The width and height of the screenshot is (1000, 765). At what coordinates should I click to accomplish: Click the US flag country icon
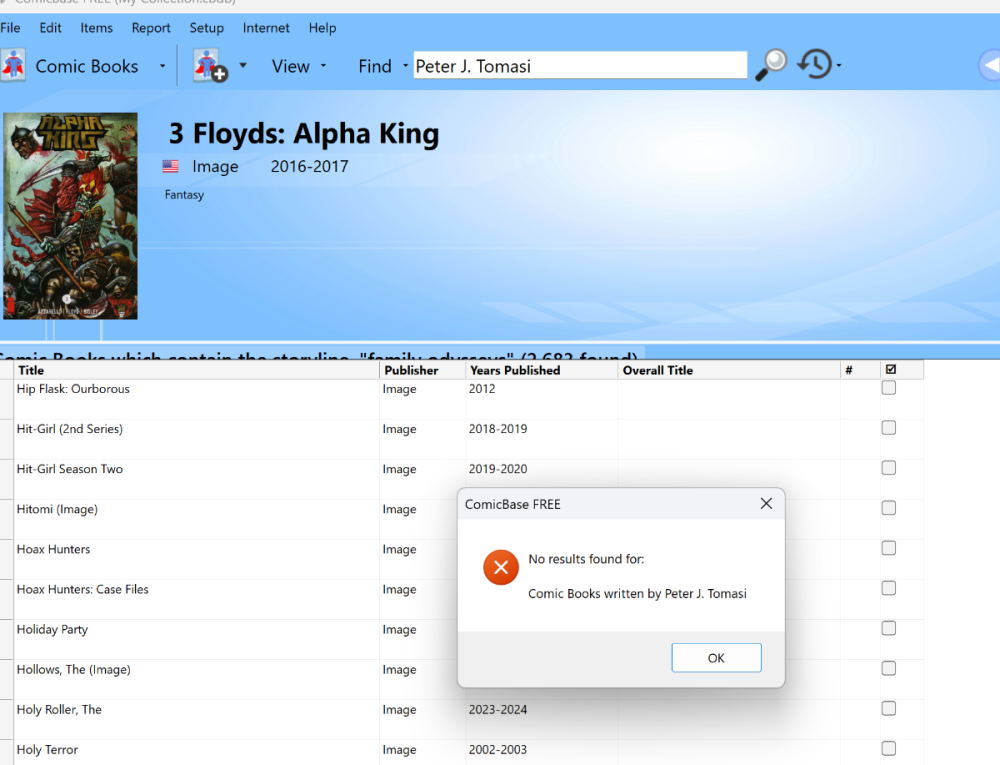point(171,167)
